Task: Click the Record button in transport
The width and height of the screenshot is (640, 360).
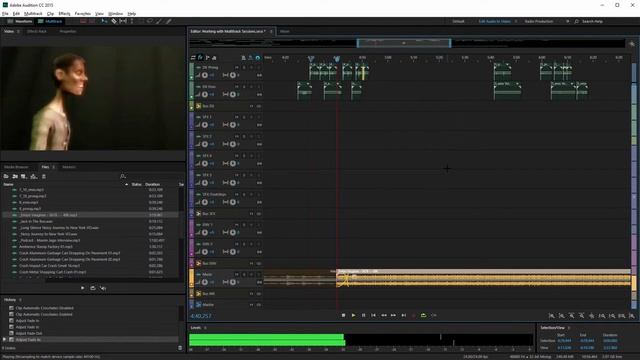Action: pos(413,315)
